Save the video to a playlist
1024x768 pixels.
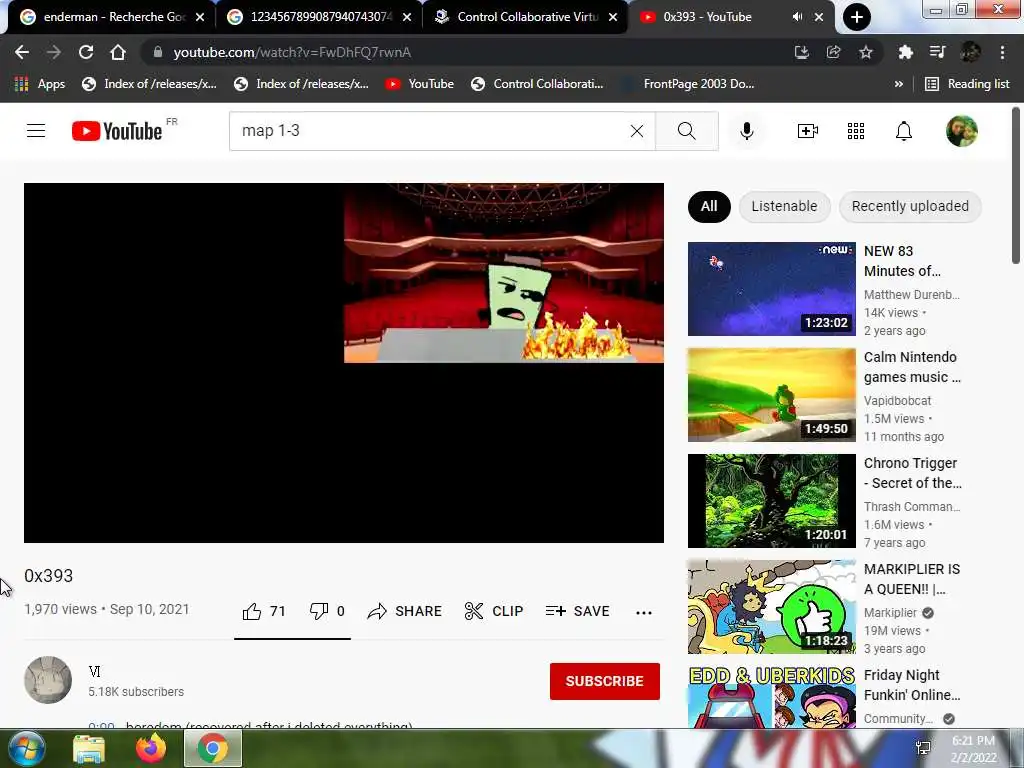577,611
